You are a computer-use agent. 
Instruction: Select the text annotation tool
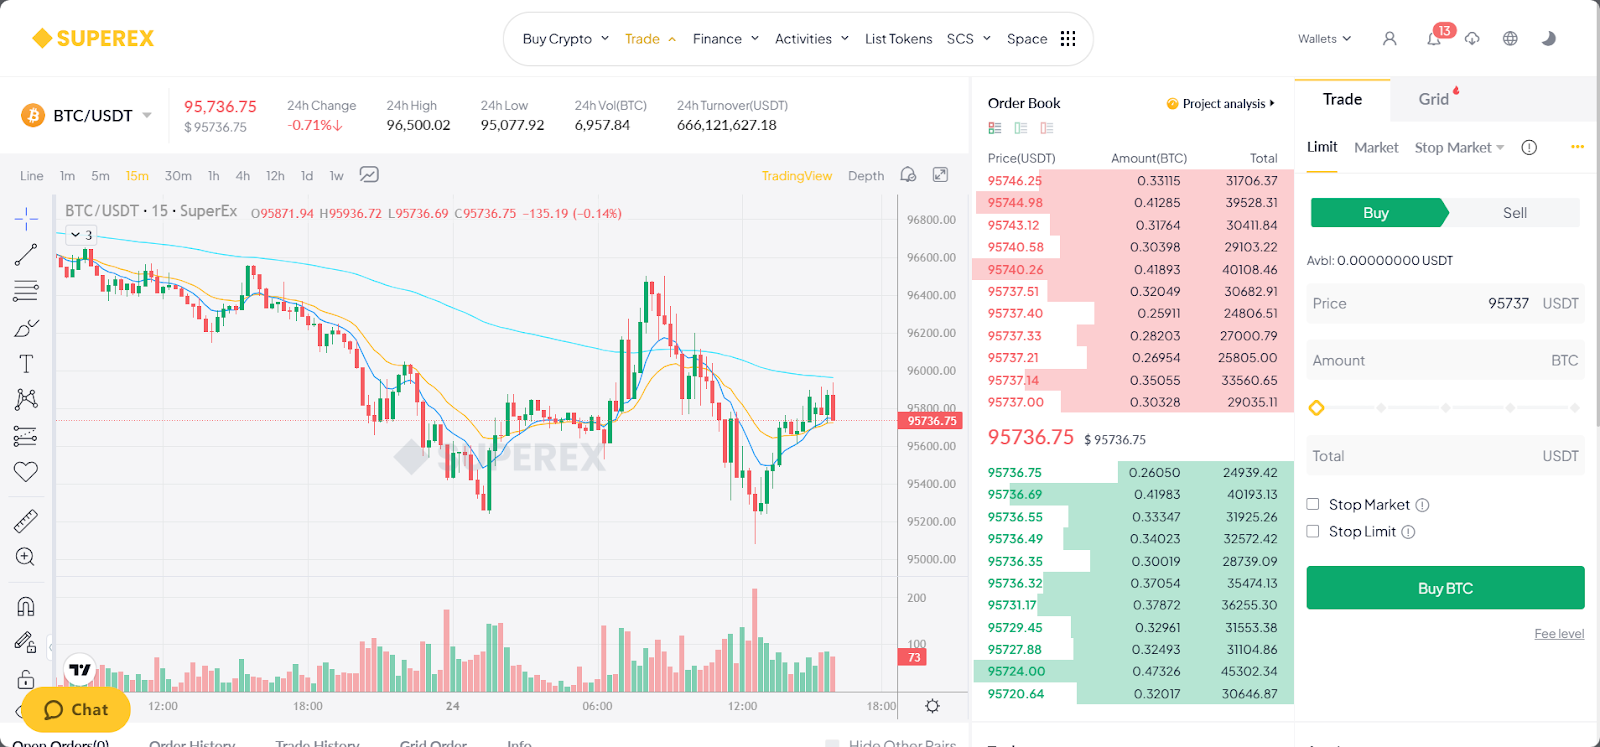[x=26, y=364]
